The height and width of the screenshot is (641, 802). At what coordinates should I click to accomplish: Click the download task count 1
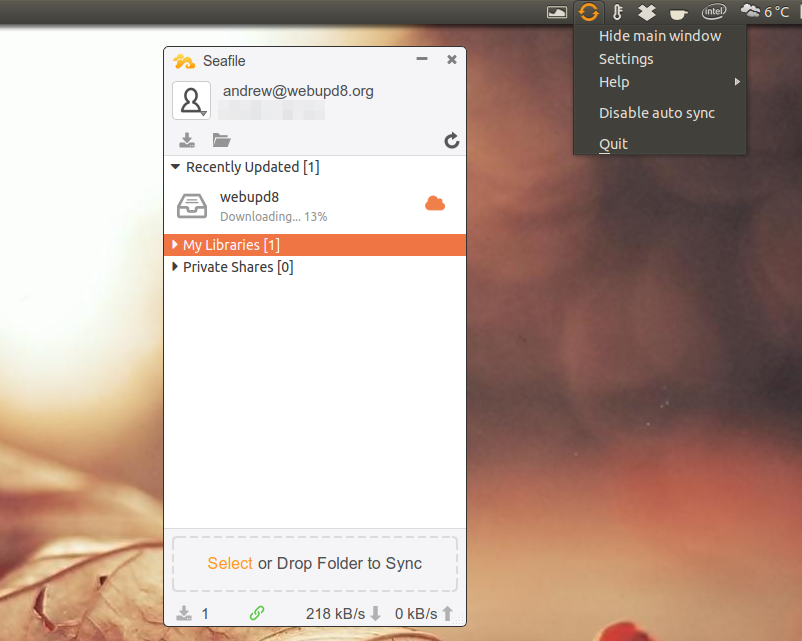[205, 613]
